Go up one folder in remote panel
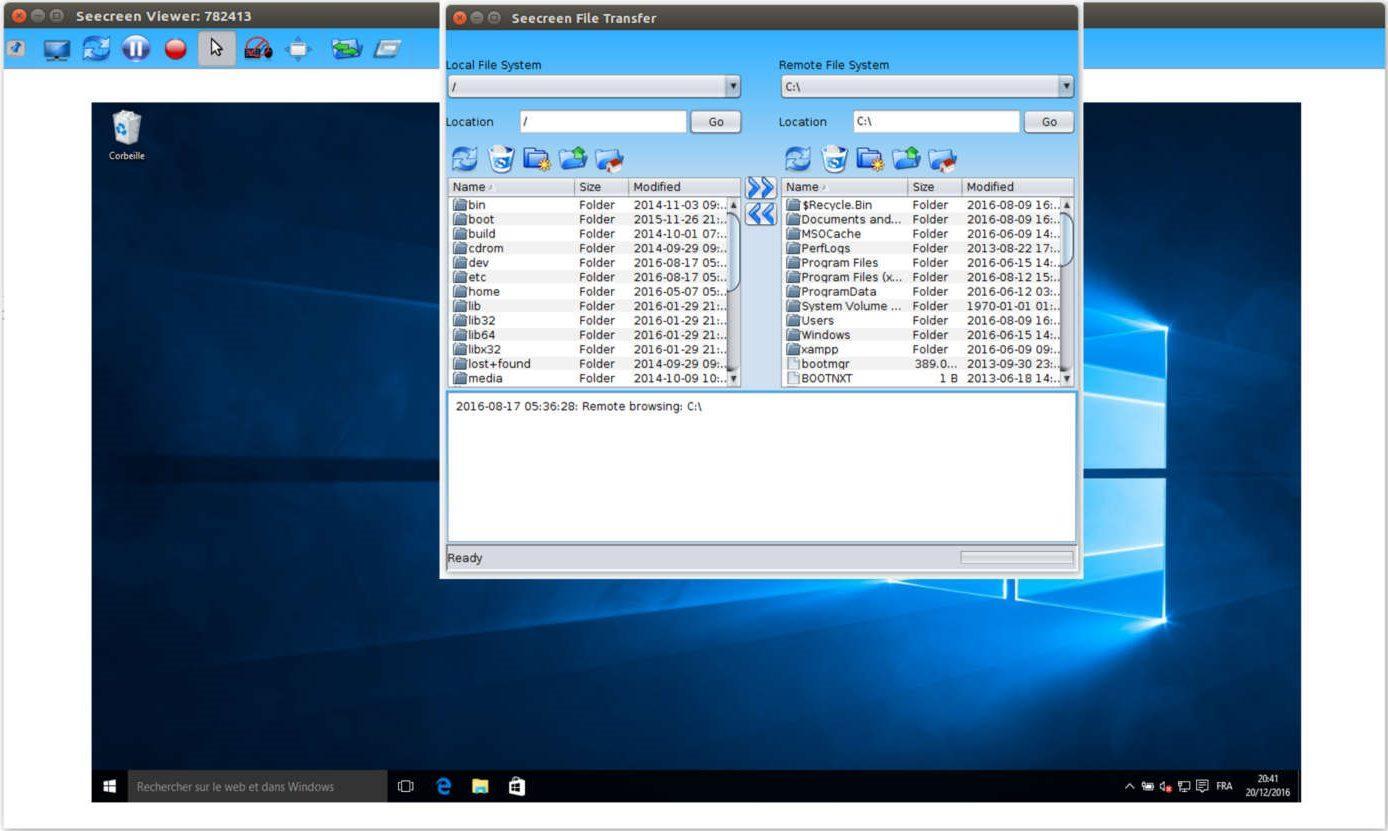 [x=906, y=159]
